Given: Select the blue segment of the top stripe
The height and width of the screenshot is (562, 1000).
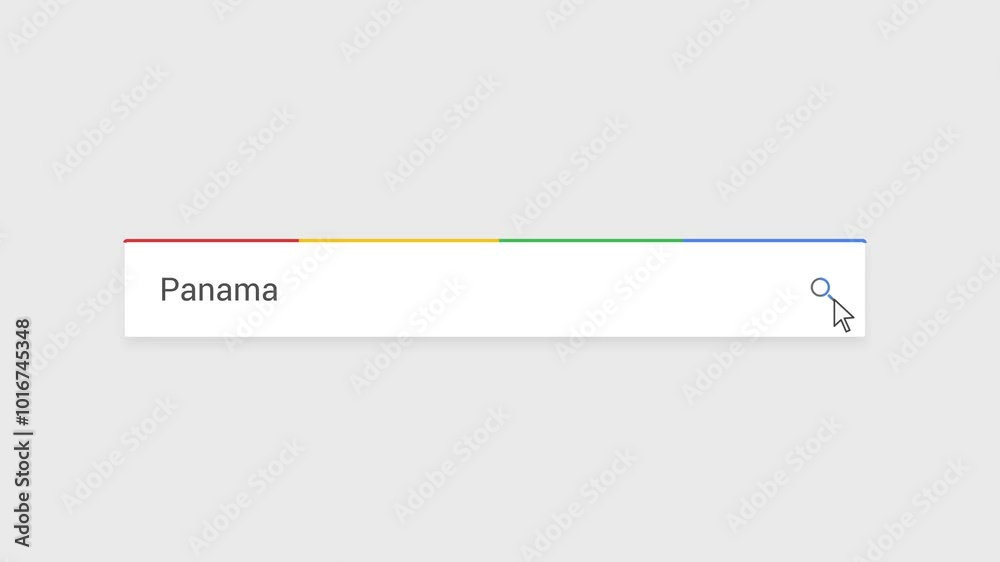Looking at the screenshot, I should tap(774, 240).
